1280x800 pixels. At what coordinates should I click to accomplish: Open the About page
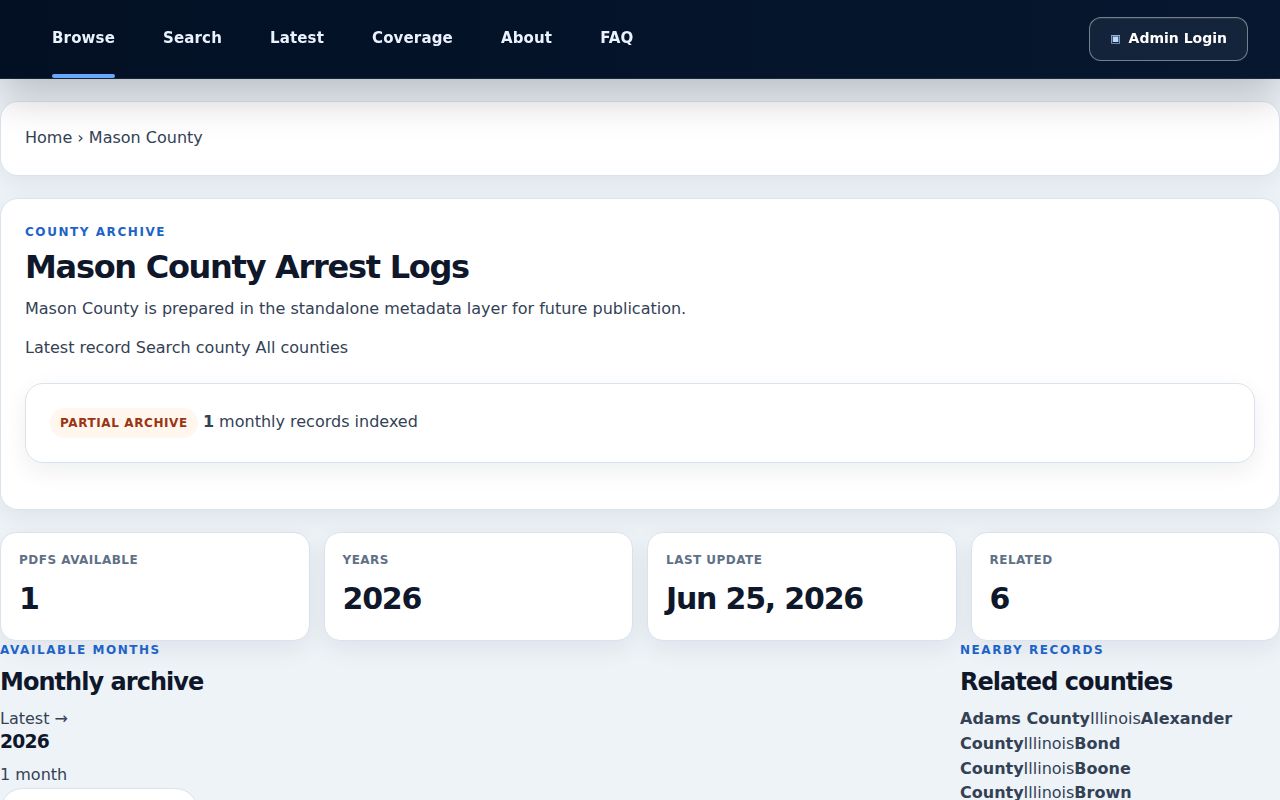(526, 38)
